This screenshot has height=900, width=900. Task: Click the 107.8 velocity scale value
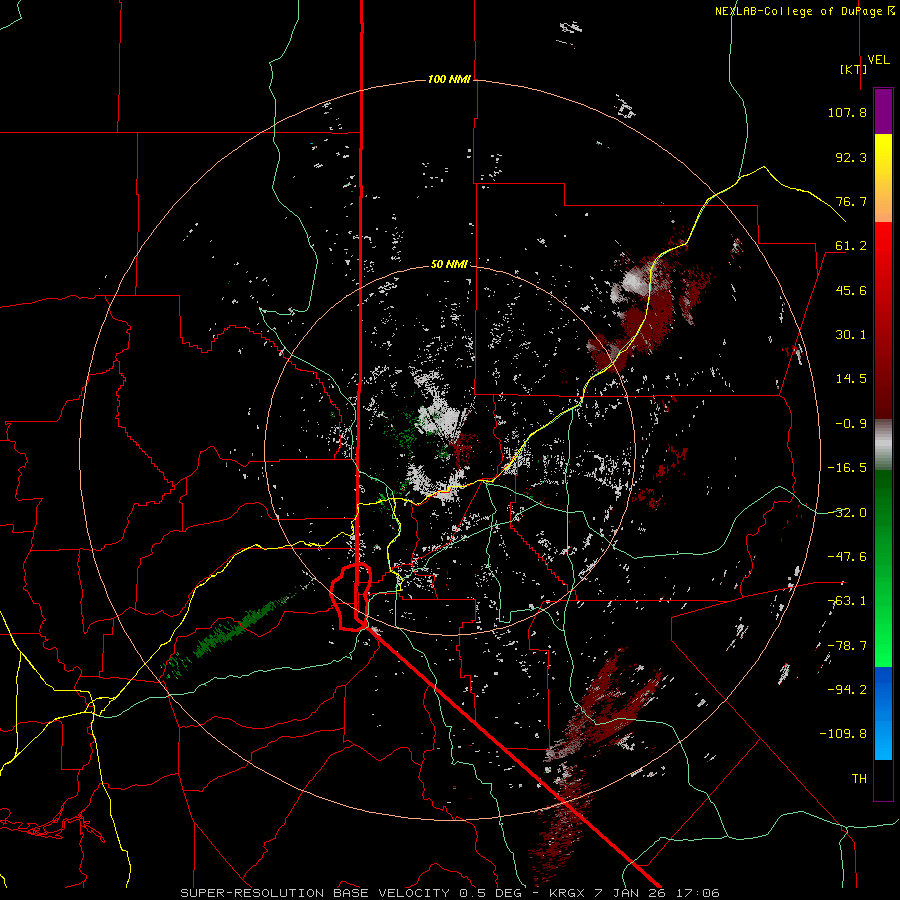[x=847, y=112]
